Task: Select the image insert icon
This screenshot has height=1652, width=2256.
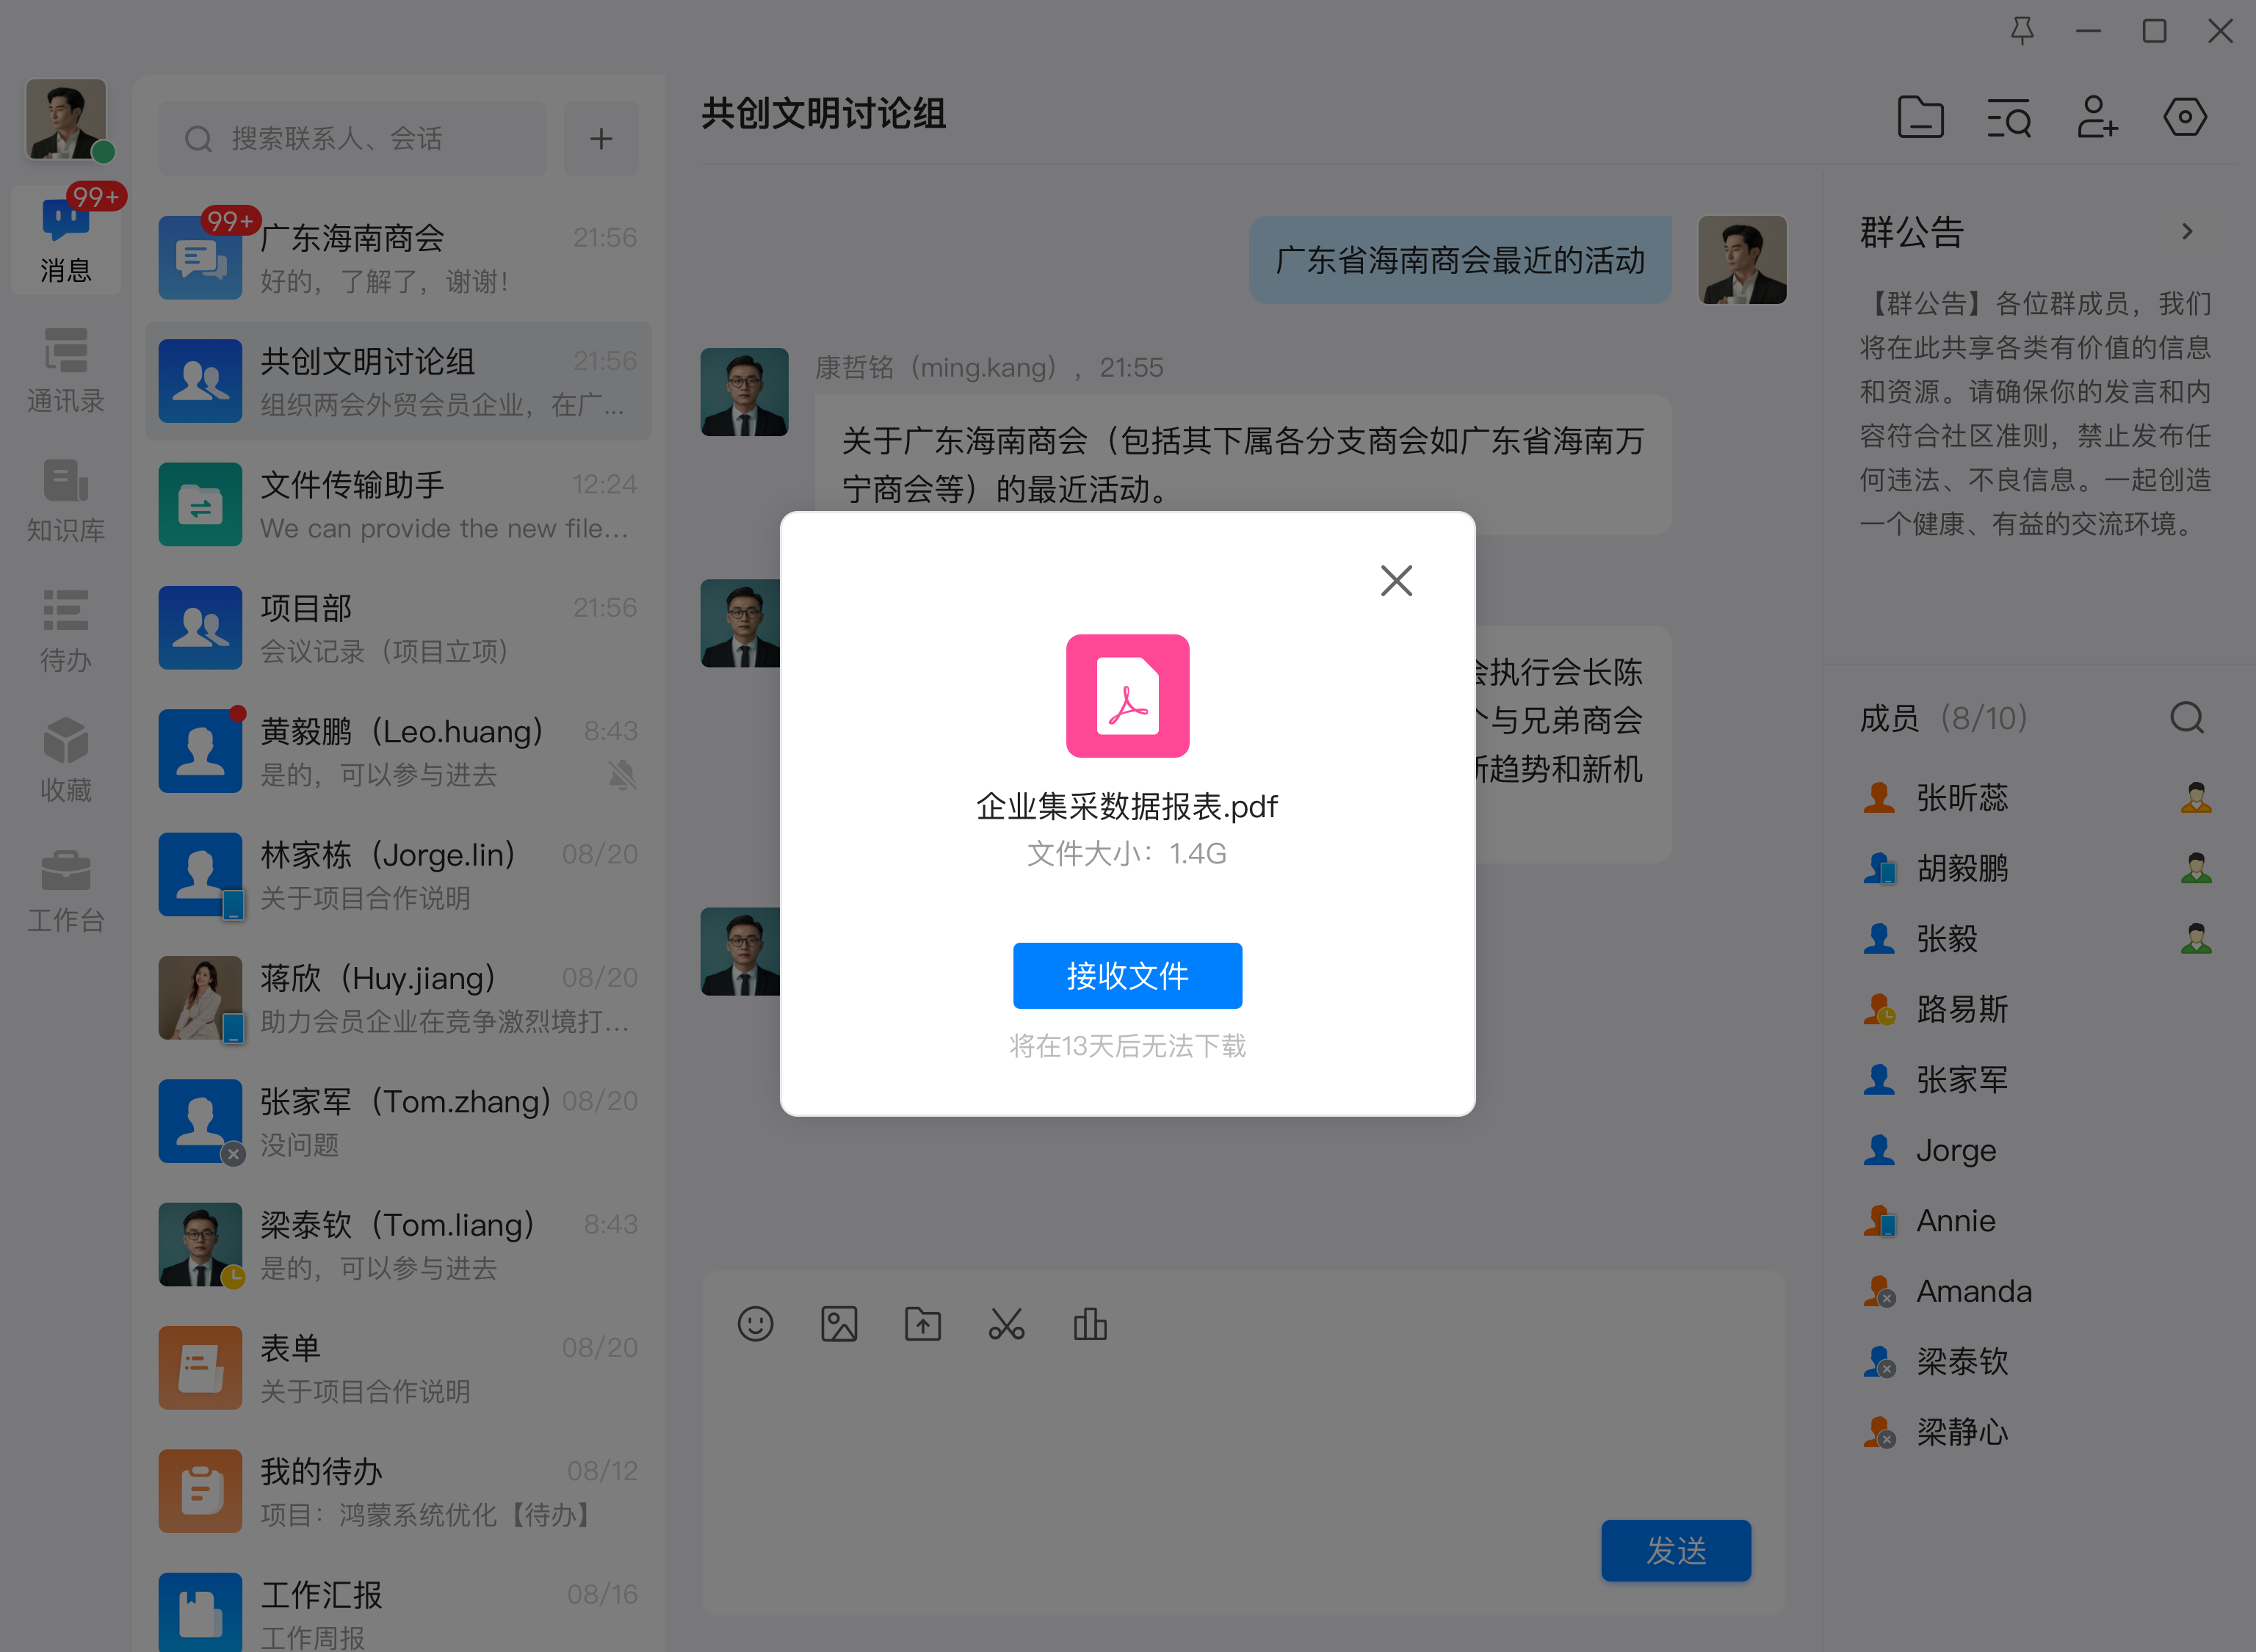Action: (x=839, y=1323)
